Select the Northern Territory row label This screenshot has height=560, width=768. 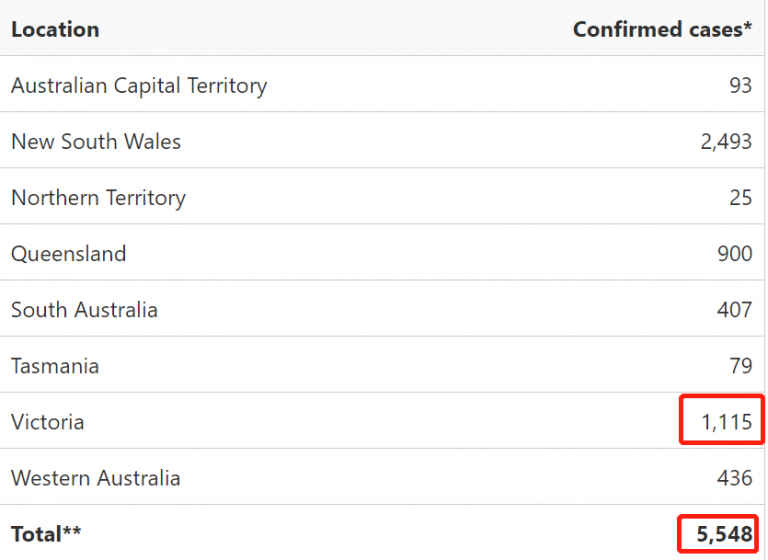click(x=98, y=198)
